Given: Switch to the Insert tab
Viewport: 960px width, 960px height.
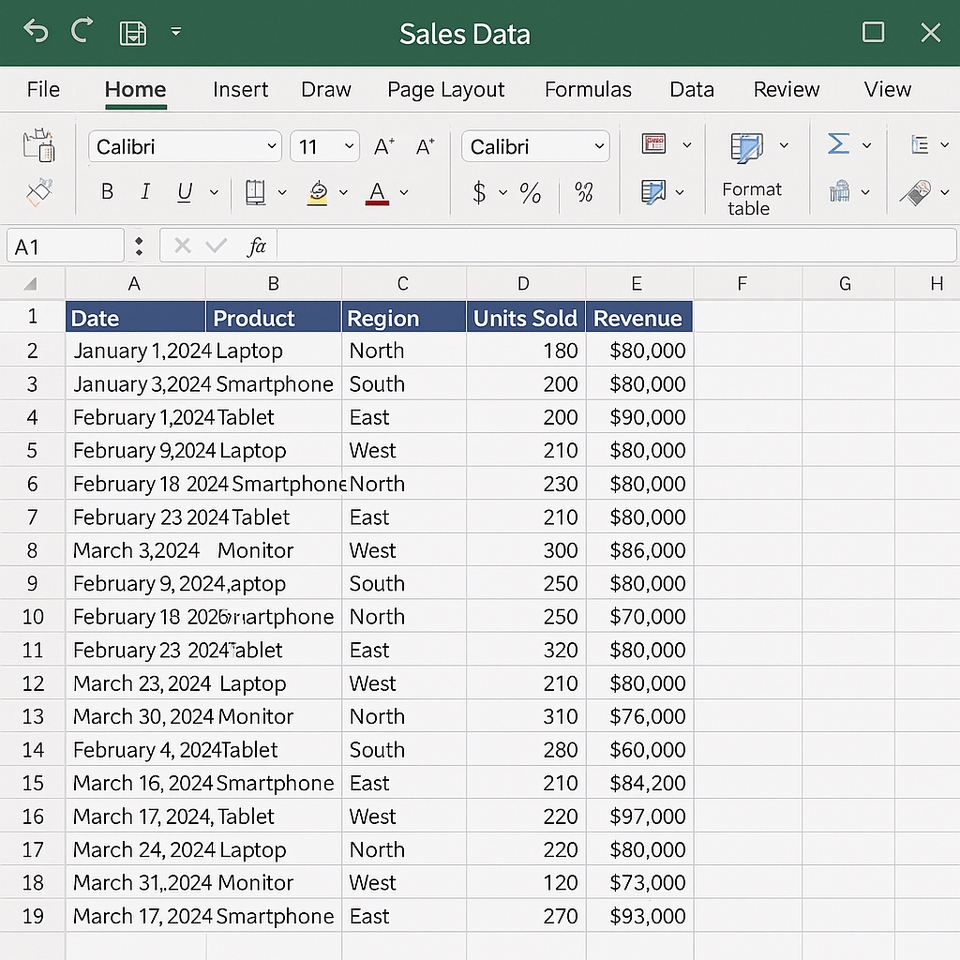Looking at the screenshot, I should pyautogui.click(x=240, y=90).
